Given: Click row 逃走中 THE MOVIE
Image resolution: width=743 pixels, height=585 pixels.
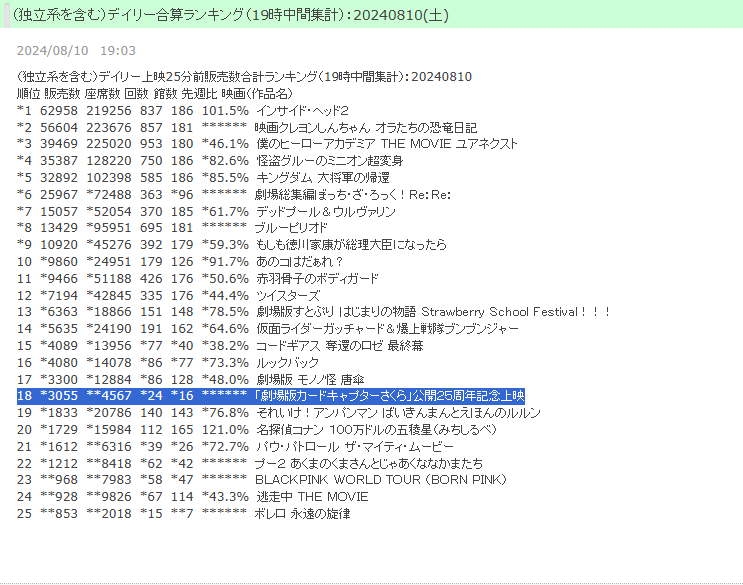Looking at the screenshot, I should tap(193, 496).
